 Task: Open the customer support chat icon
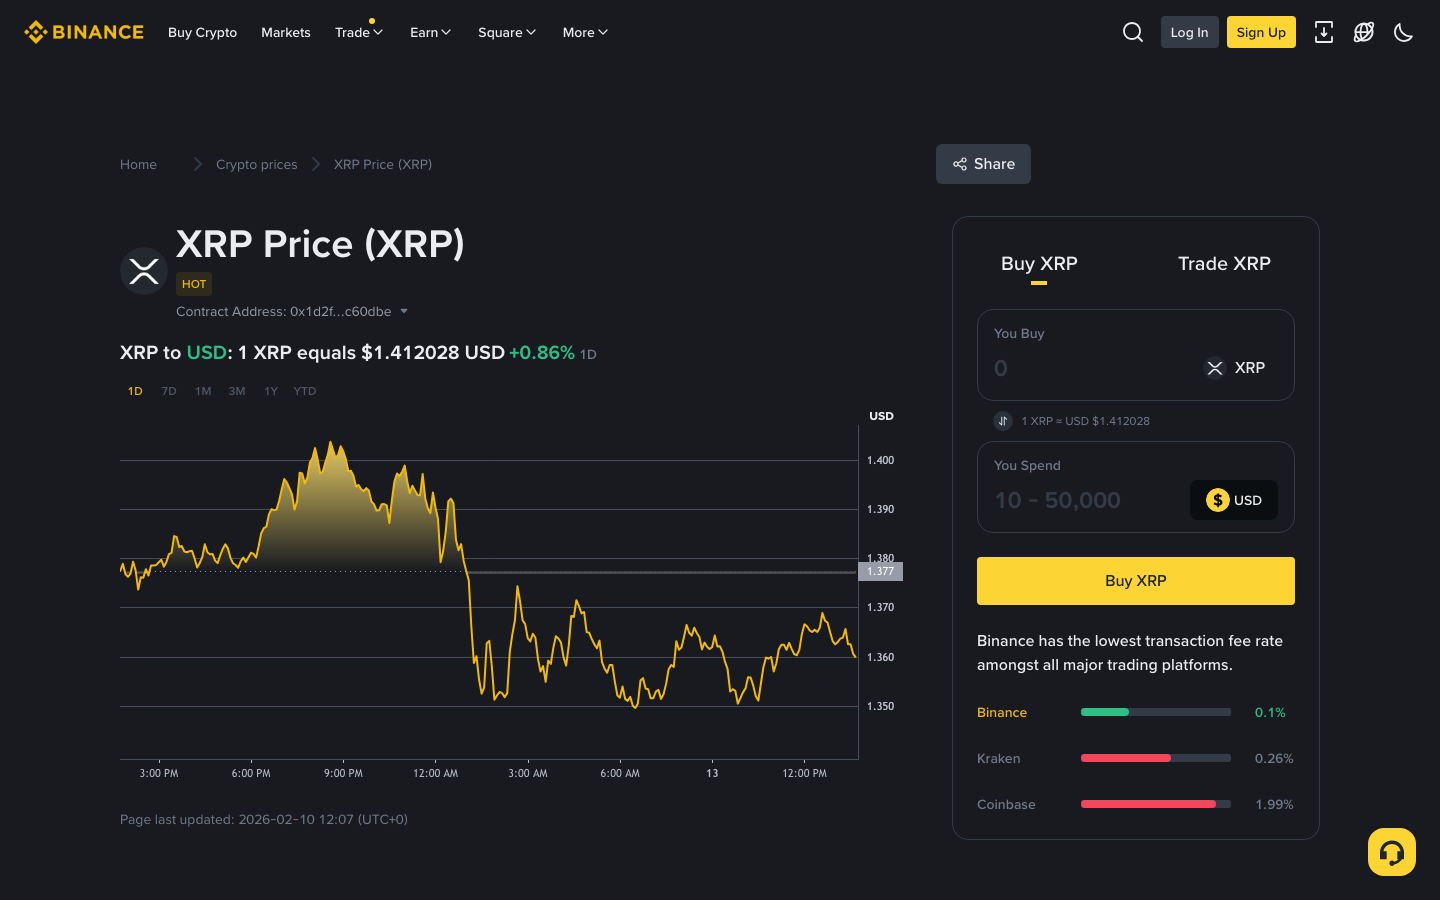1391,851
